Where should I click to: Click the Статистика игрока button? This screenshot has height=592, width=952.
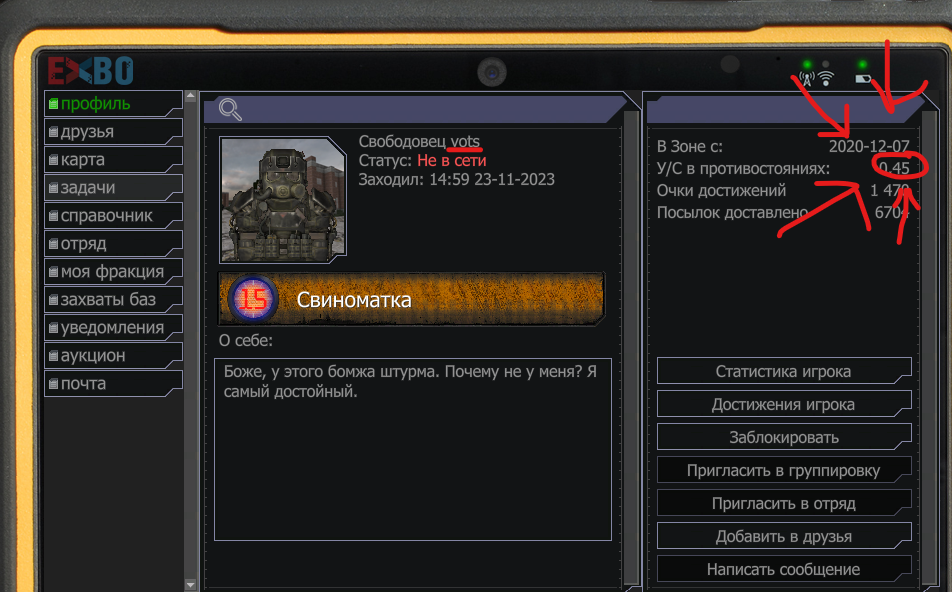784,371
